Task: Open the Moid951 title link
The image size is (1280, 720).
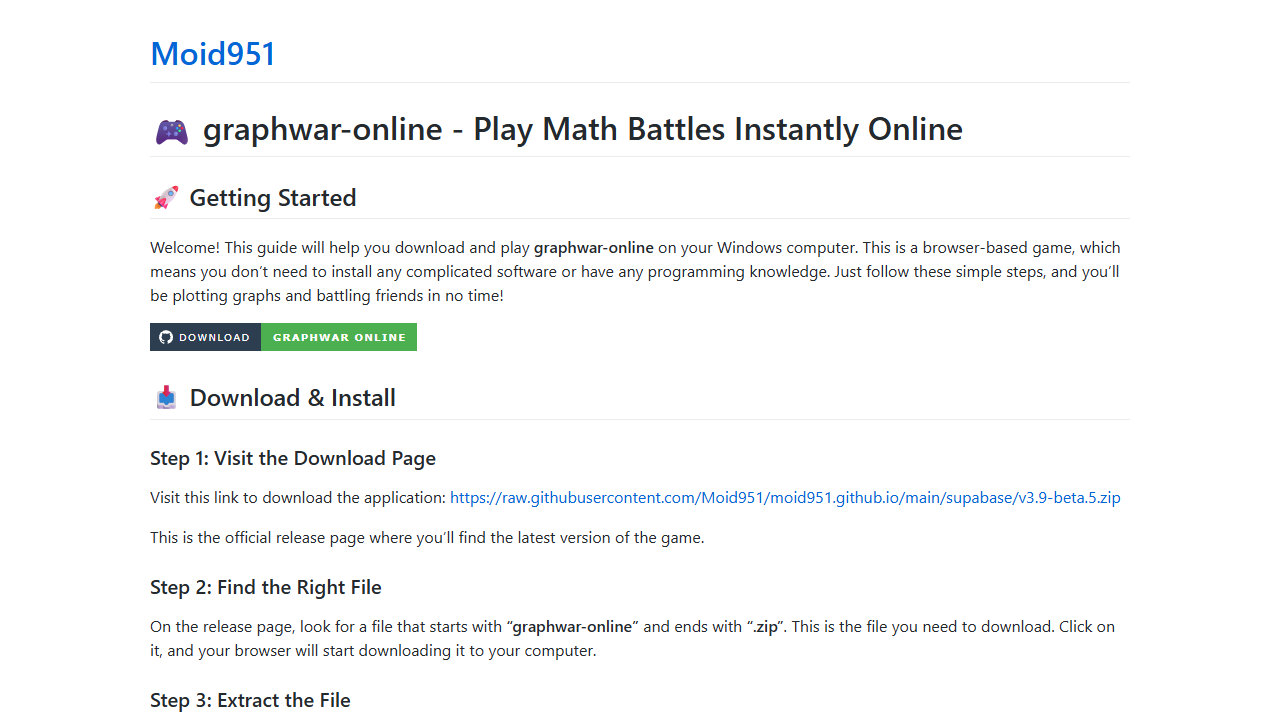Action: [213, 54]
